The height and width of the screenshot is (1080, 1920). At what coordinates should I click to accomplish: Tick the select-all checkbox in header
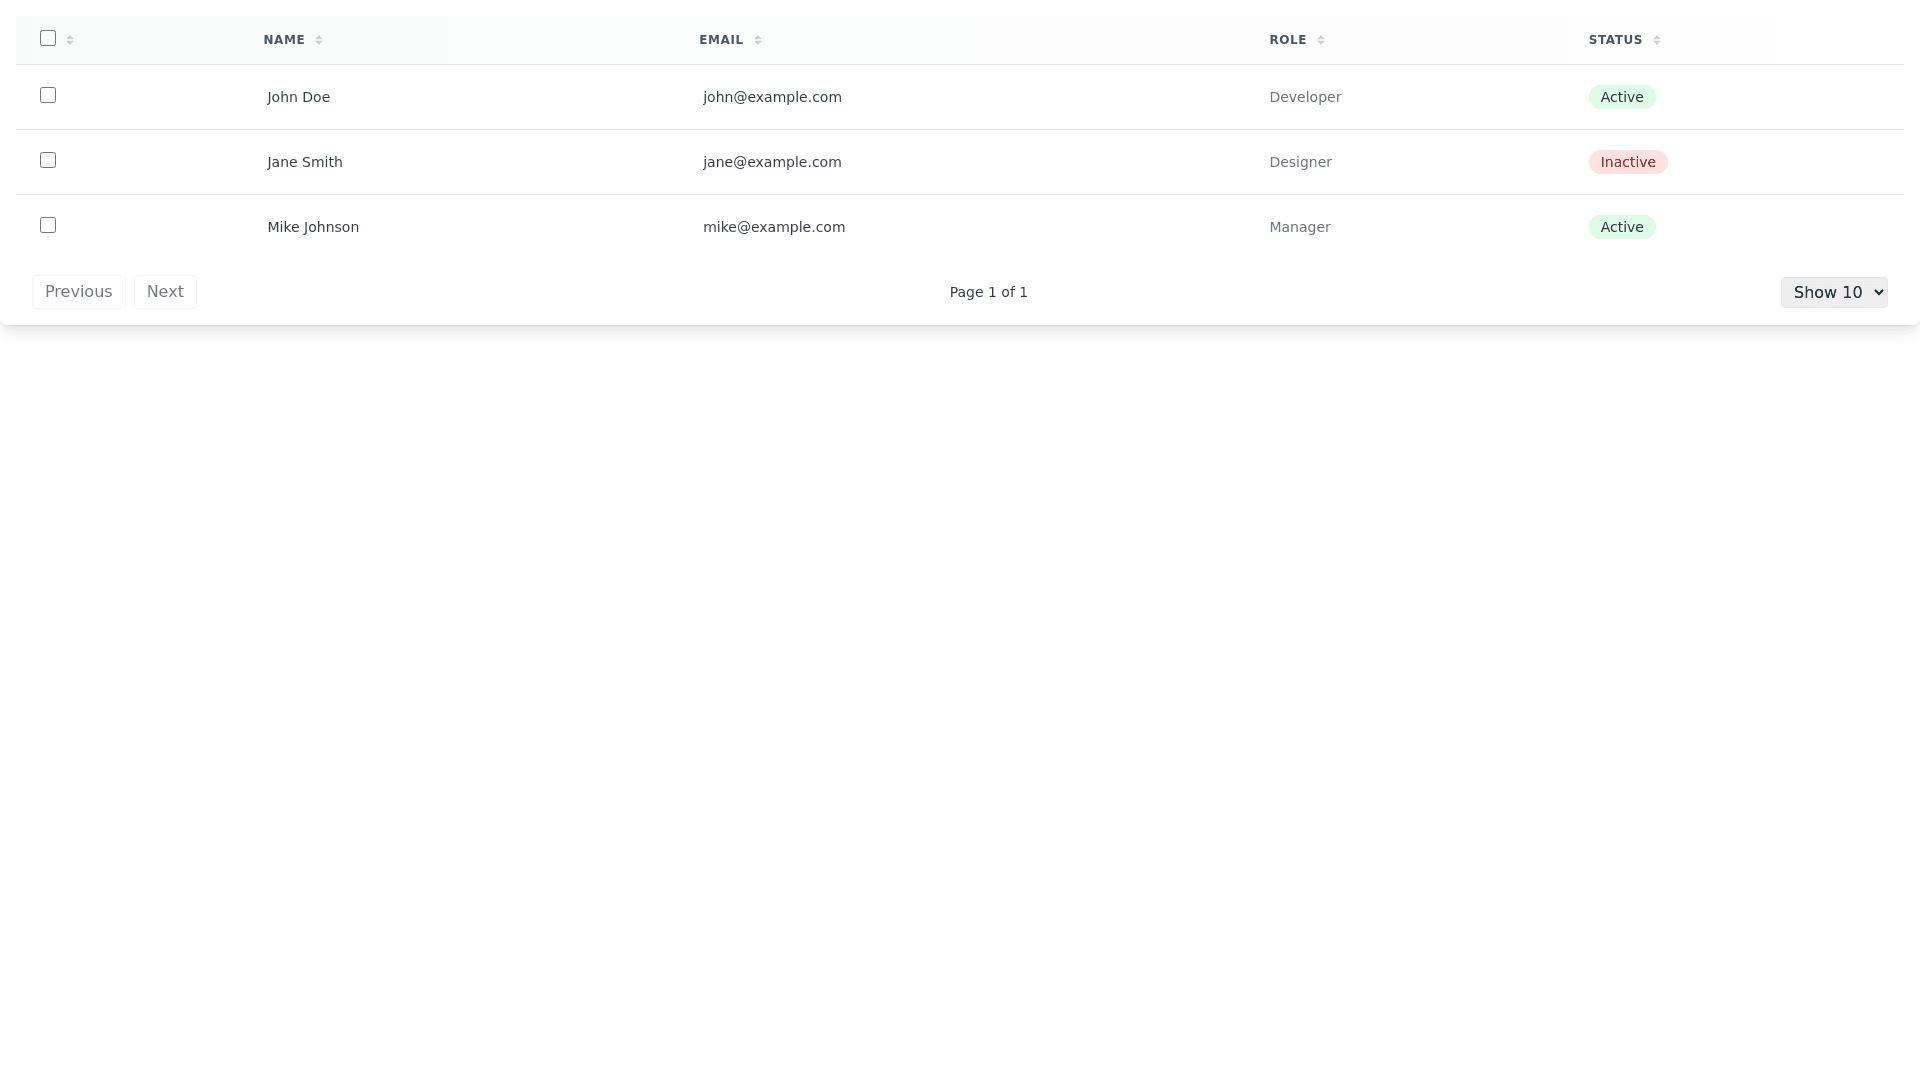click(48, 38)
